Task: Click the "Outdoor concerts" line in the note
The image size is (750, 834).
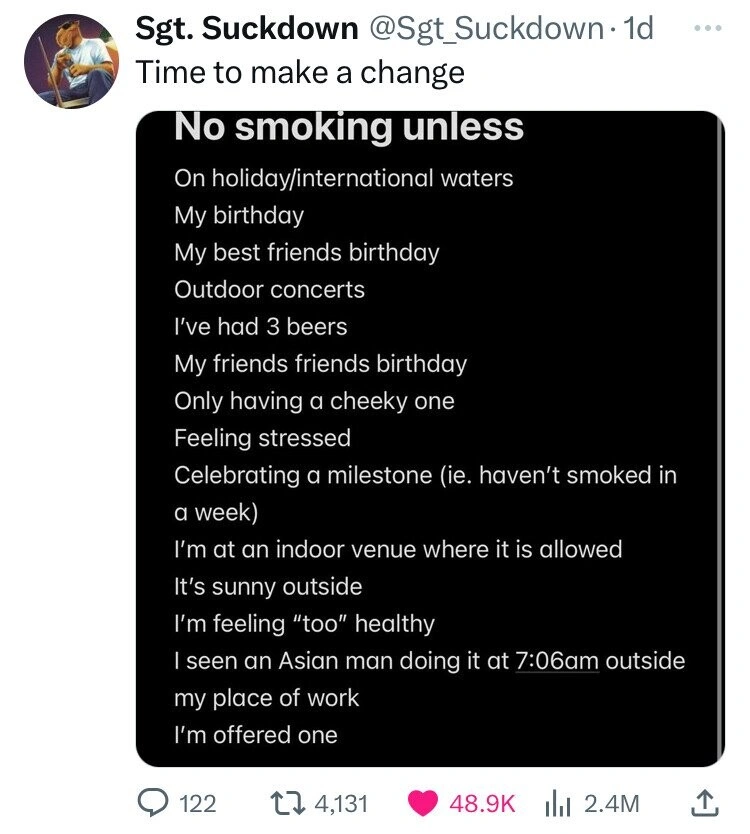Action: point(269,290)
